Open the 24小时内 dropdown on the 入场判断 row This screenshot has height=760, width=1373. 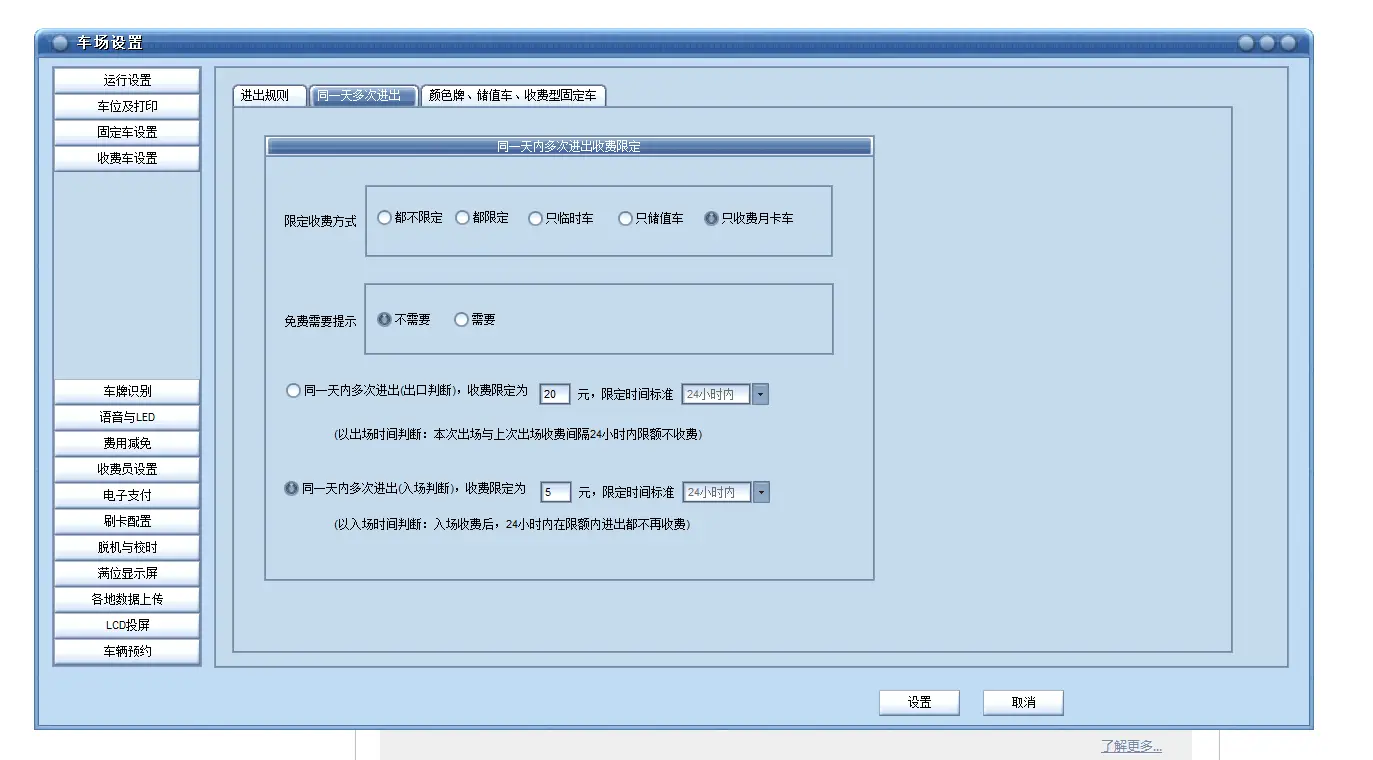761,491
